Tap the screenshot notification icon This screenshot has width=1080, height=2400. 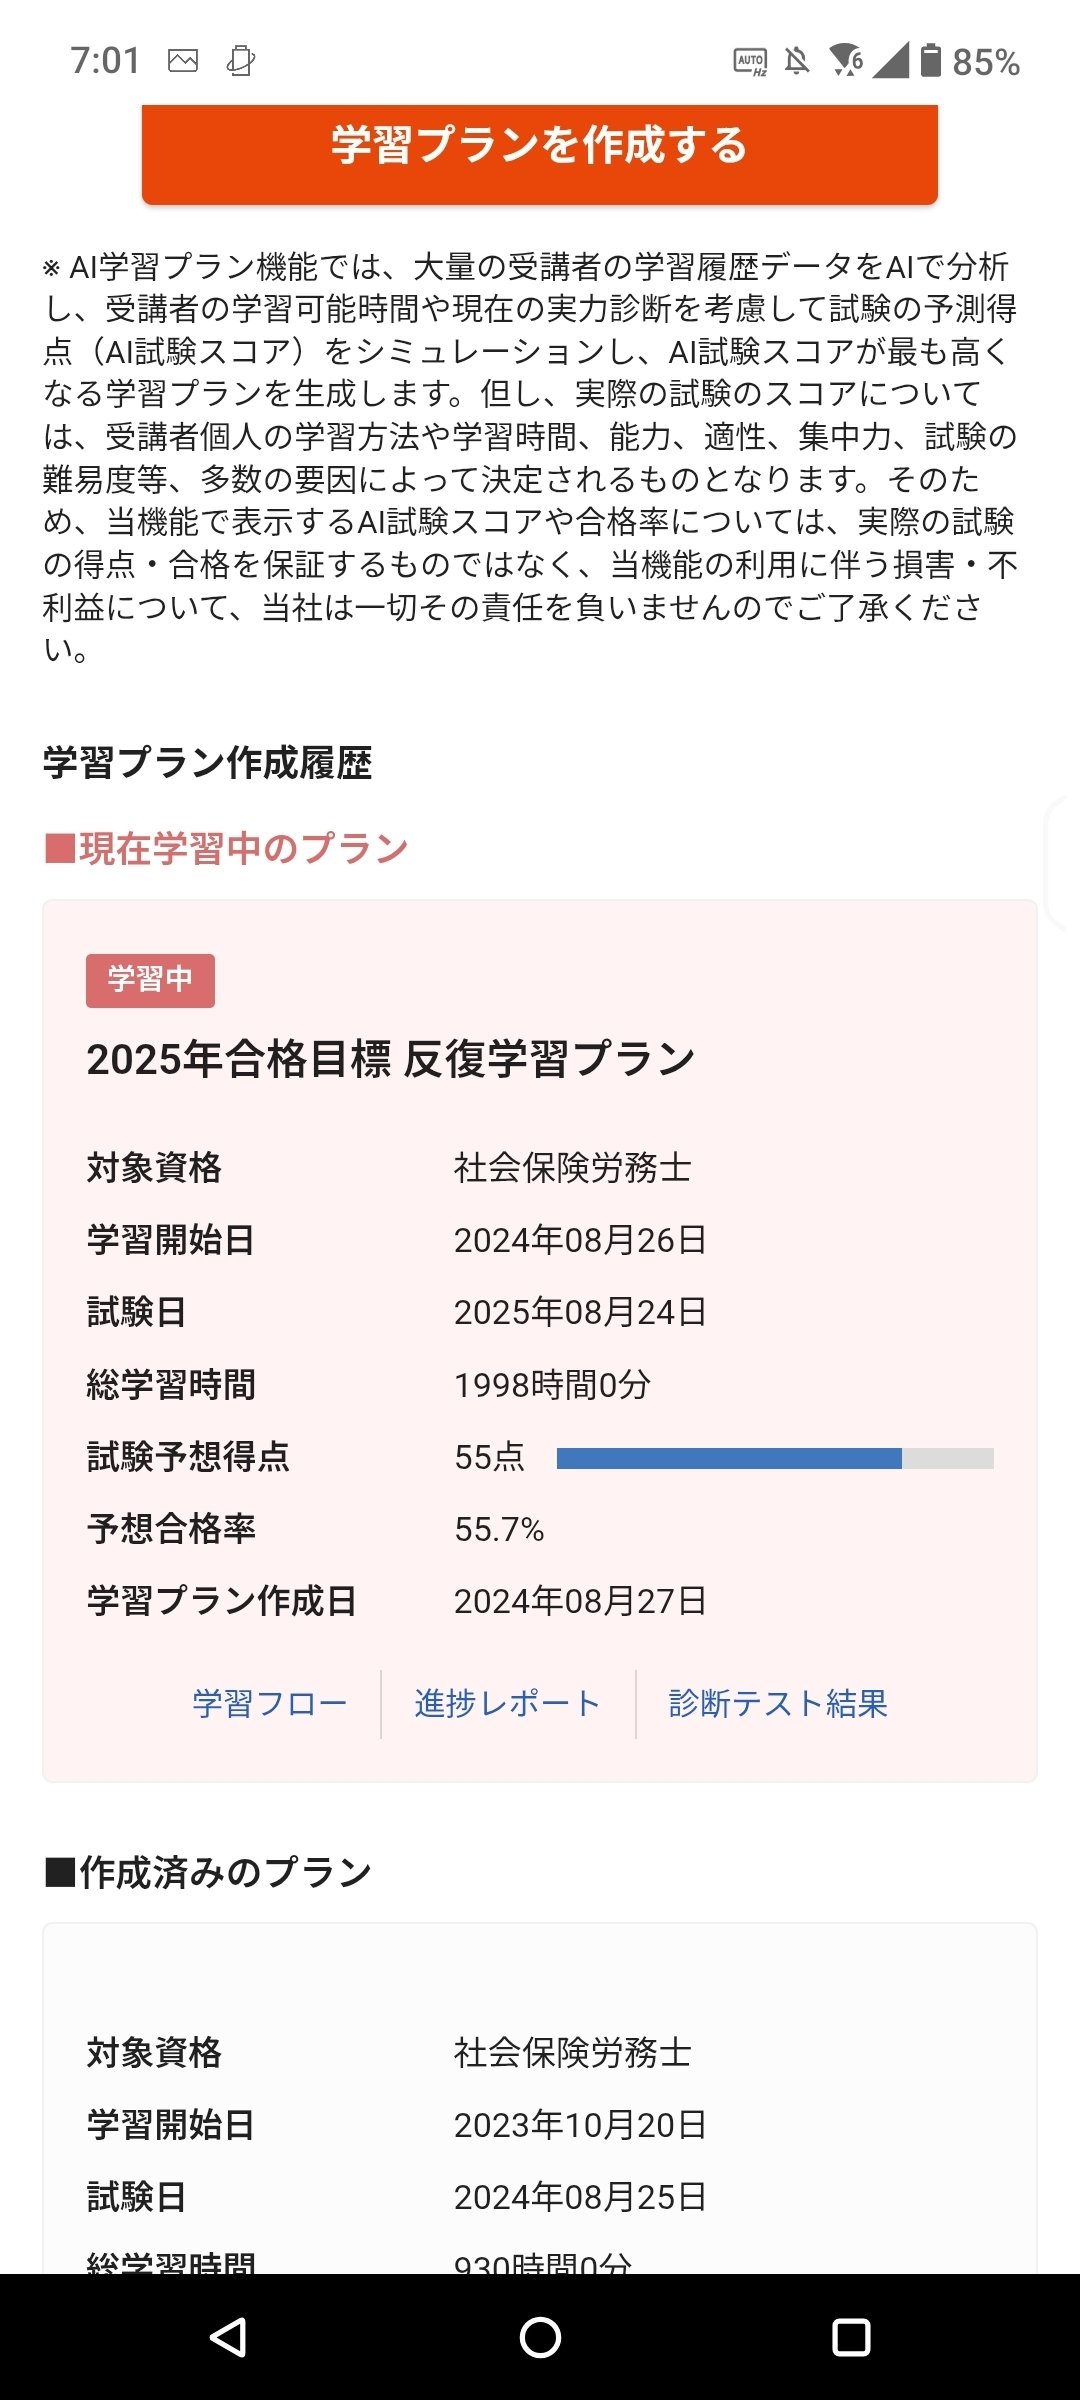click(x=238, y=62)
